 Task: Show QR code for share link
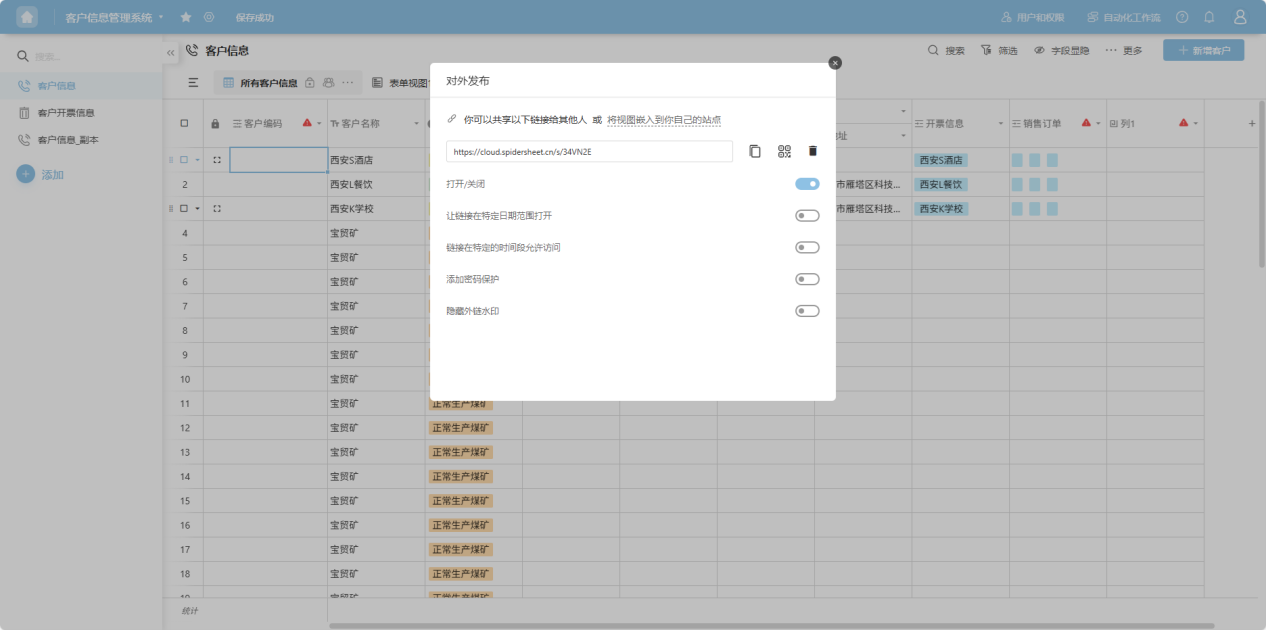(784, 151)
